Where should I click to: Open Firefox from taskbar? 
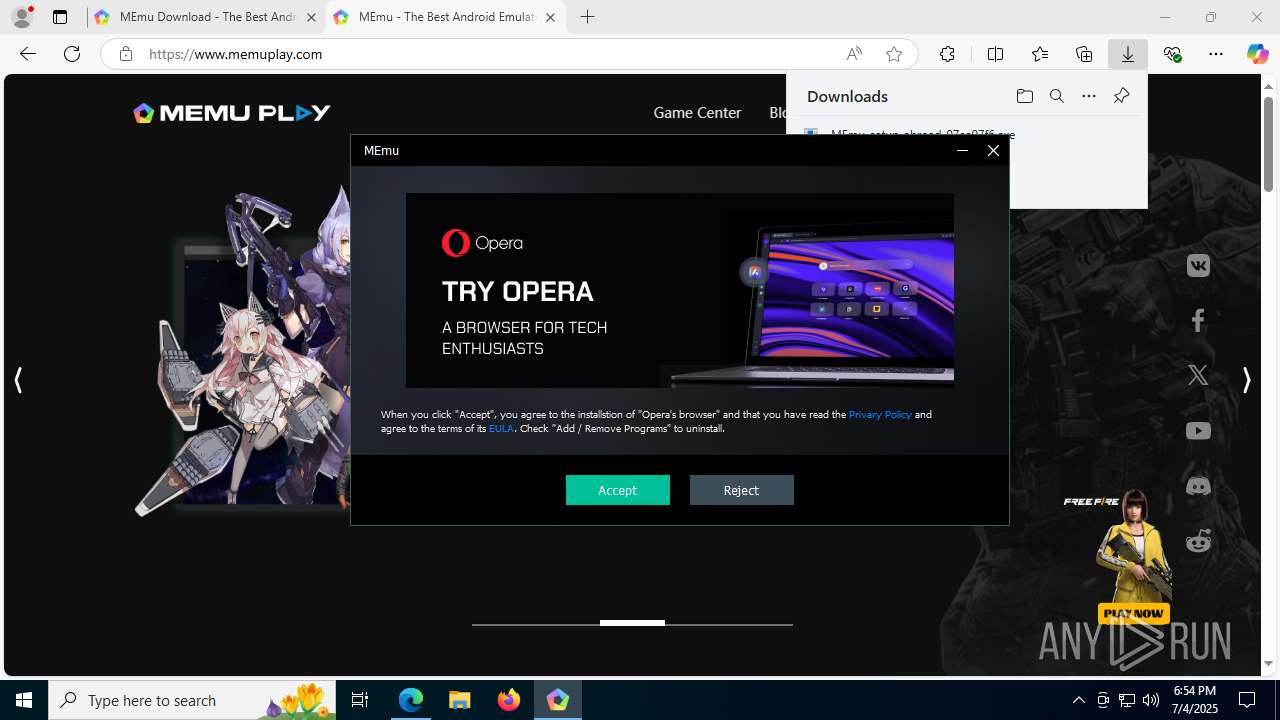click(509, 700)
